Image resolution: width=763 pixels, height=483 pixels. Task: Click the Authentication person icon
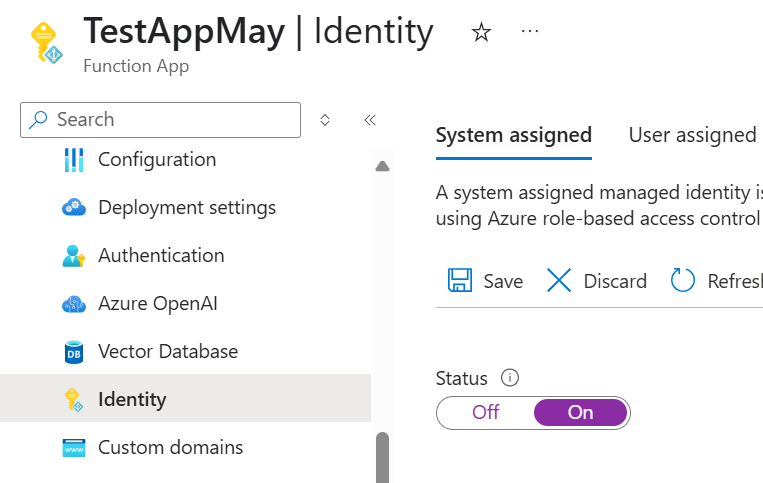tap(74, 256)
